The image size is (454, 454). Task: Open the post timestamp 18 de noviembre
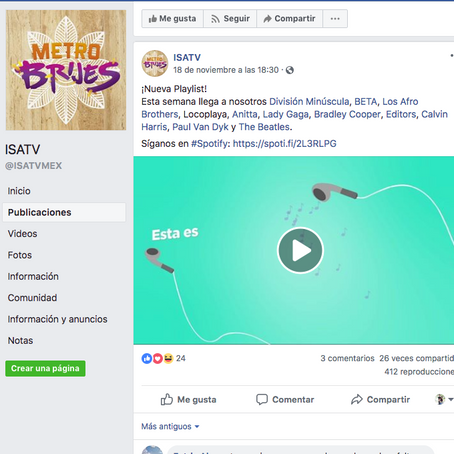coord(226,70)
